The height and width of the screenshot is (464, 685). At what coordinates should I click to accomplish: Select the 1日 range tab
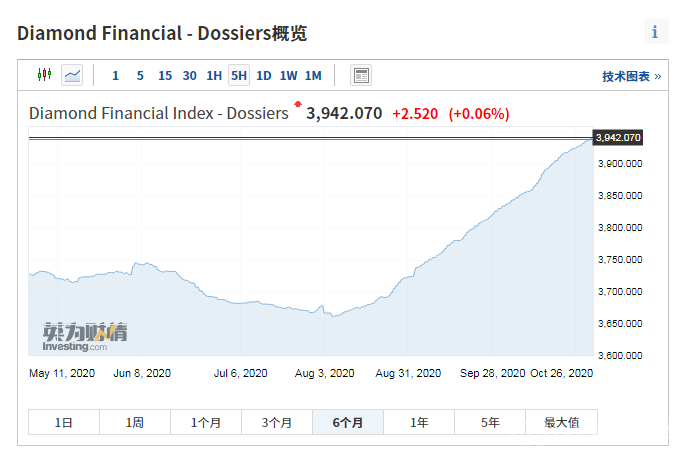pos(63,423)
